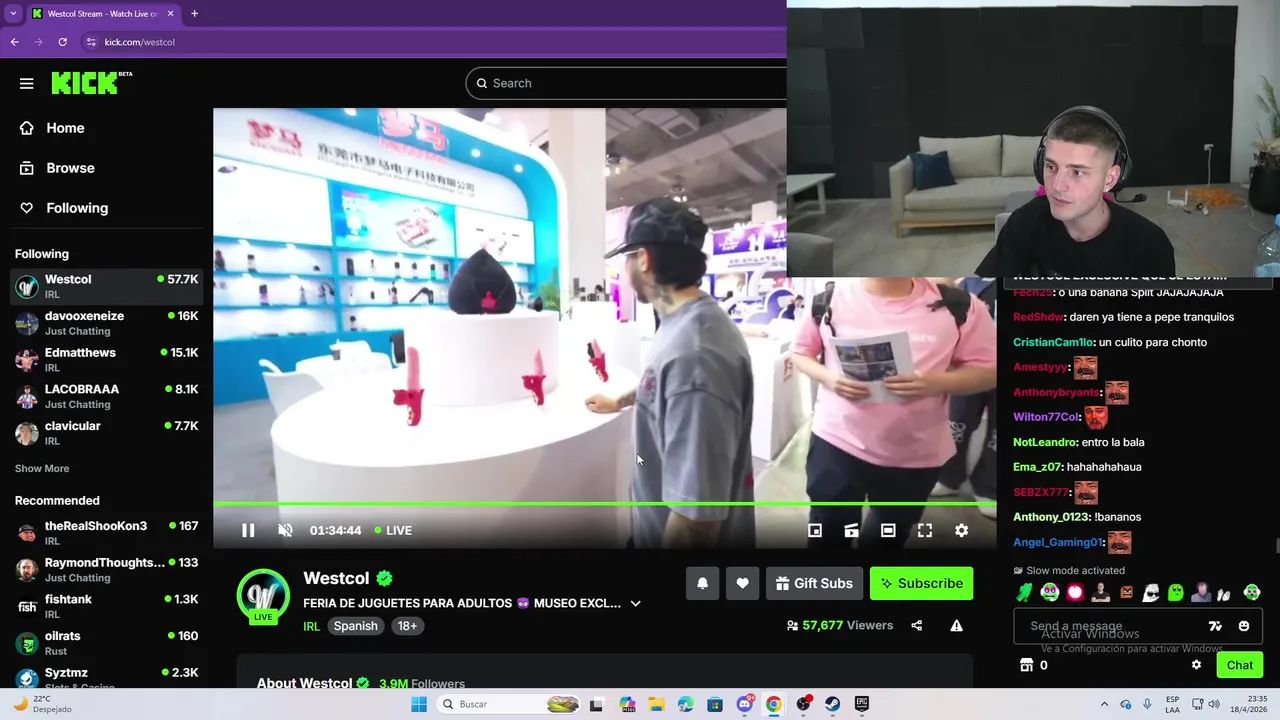Enter fullscreen video mode

coord(925,530)
